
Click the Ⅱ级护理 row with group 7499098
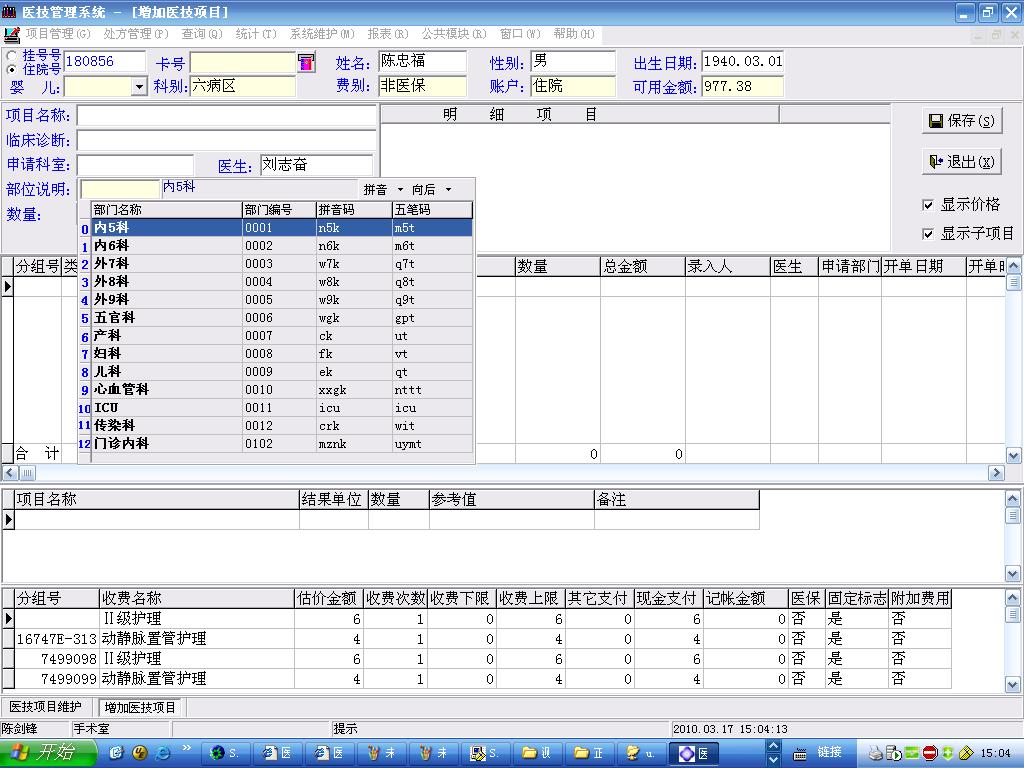pyautogui.click(x=483, y=658)
